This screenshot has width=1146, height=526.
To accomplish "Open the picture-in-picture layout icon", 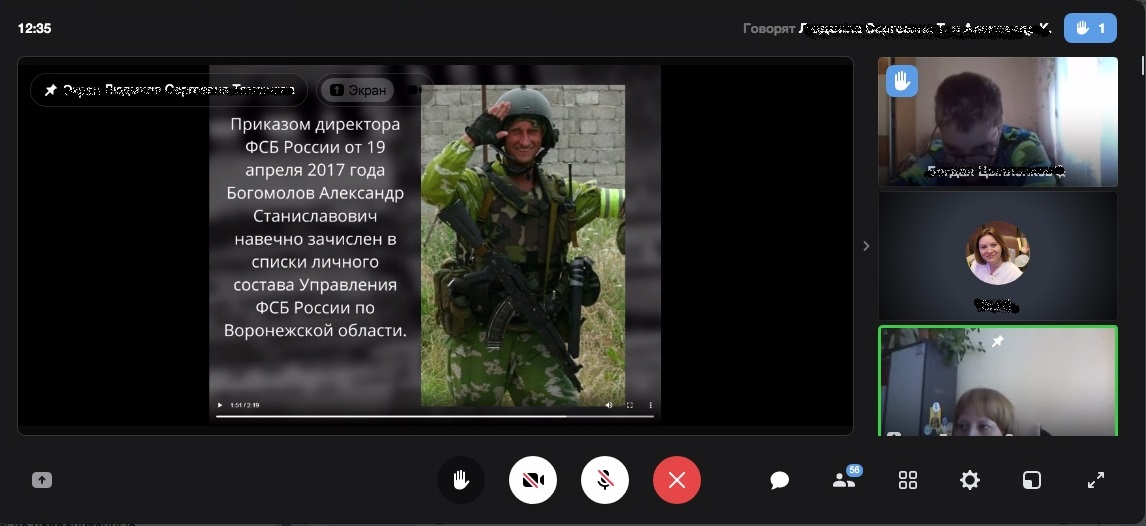I will pyautogui.click(x=1032, y=480).
